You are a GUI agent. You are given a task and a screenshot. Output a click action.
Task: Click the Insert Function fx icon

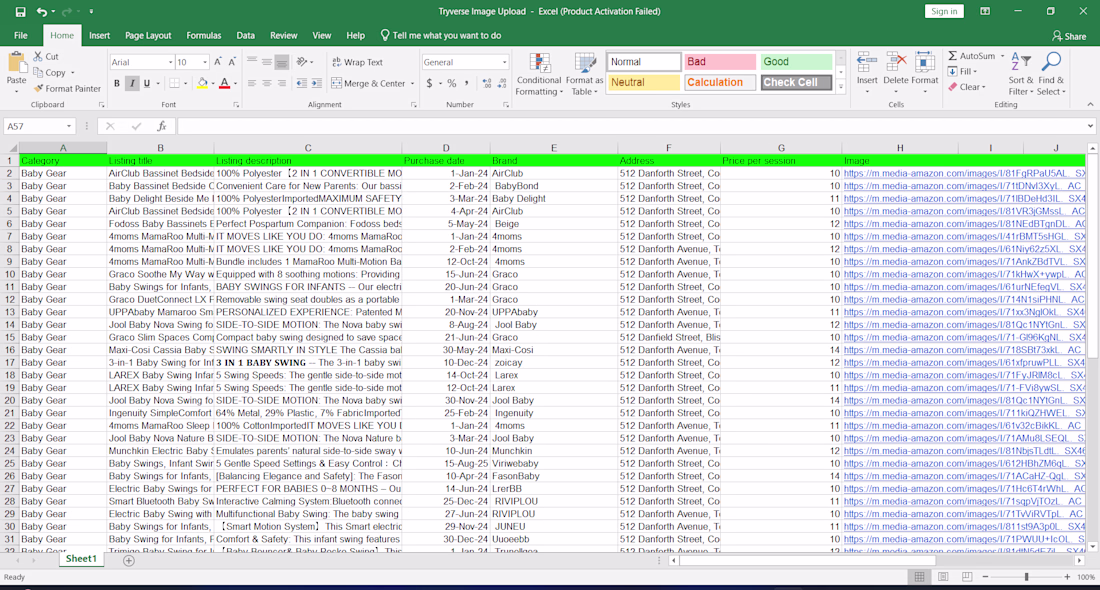pos(162,126)
